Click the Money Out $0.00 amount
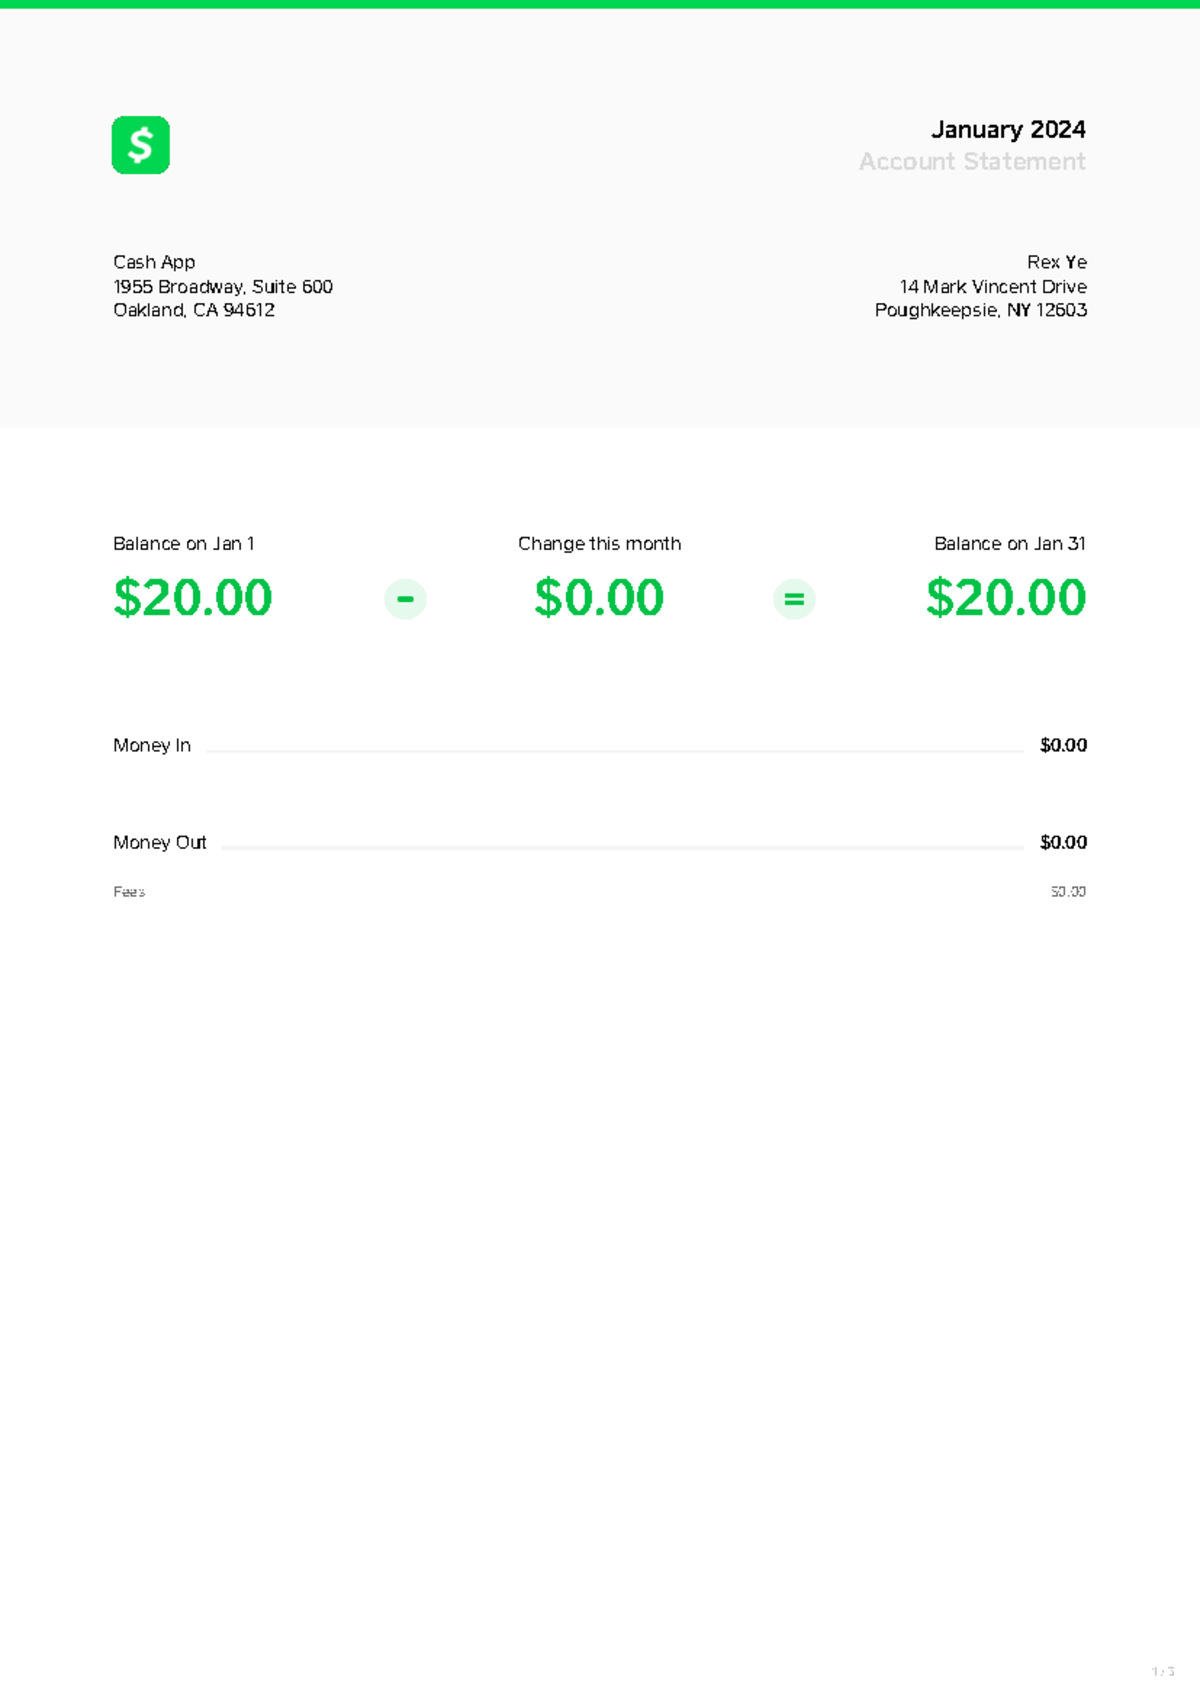The width and height of the screenshot is (1200, 1696). tap(1063, 843)
